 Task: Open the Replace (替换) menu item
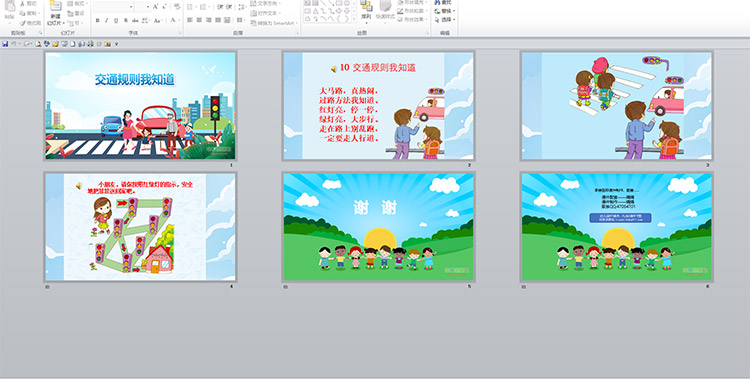[x=445, y=11]
